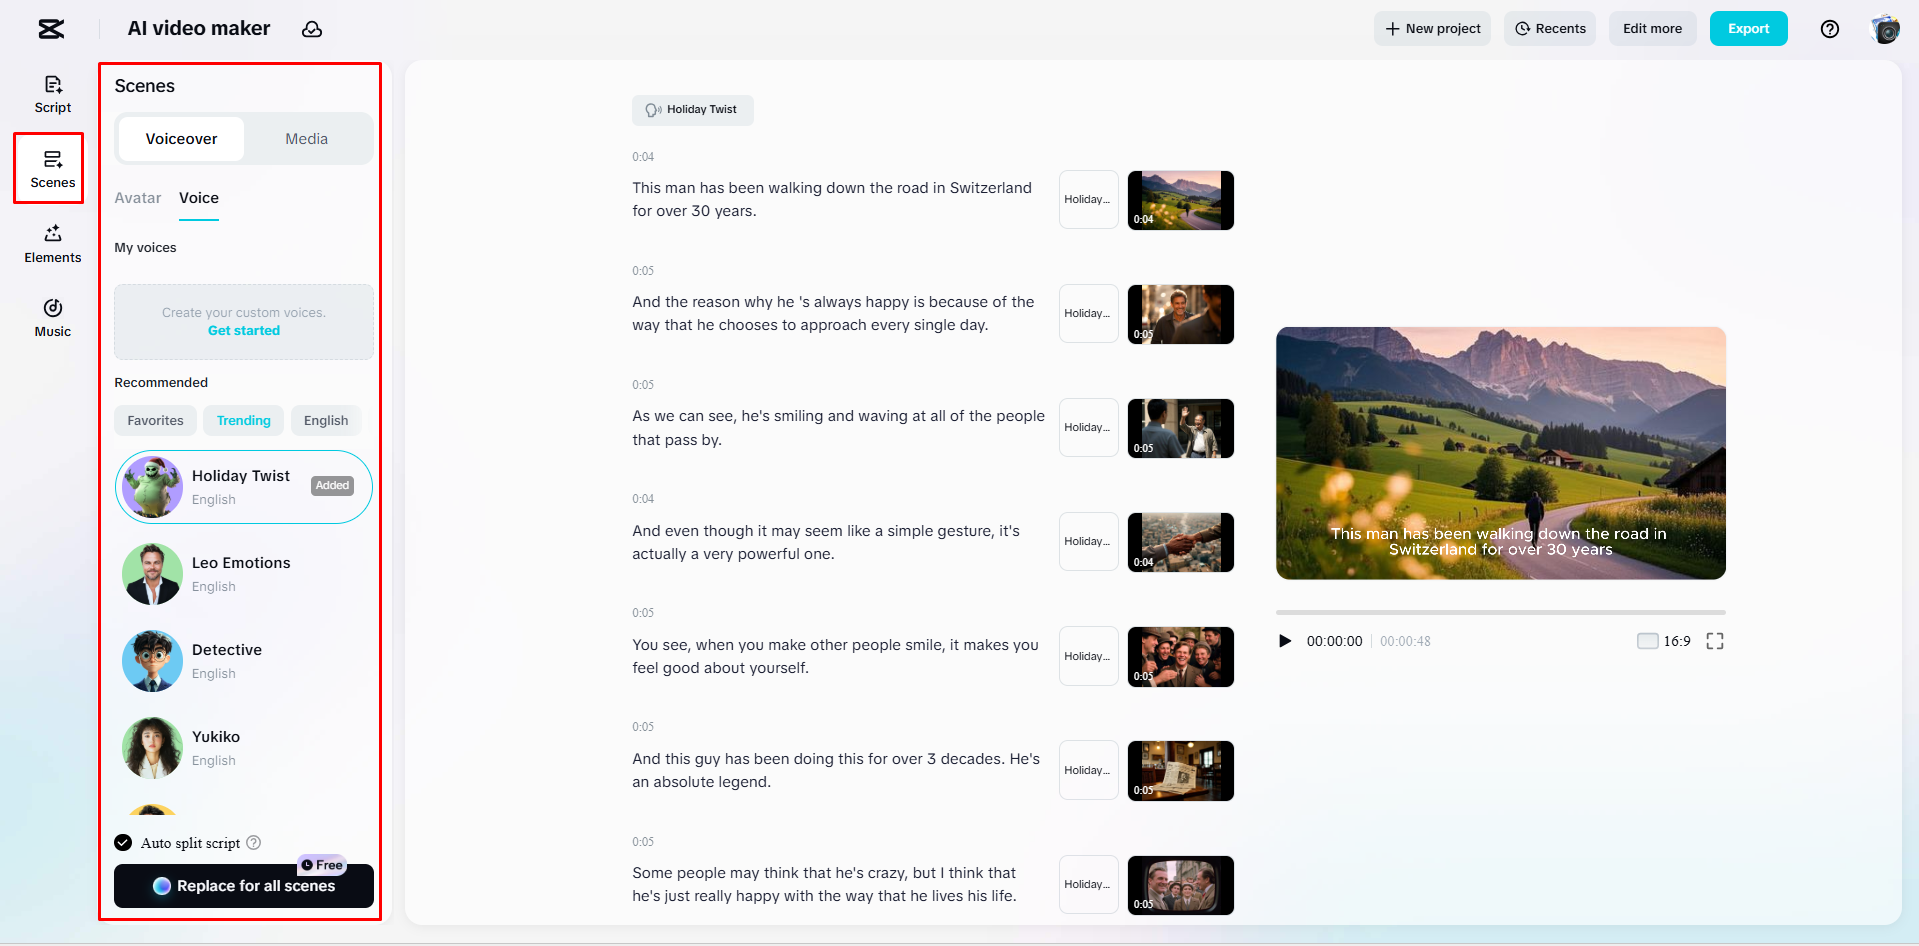The width and height of the screenshot is (1919, 946).
Task: Edit the 'simple gesture' script text
Action: 826,542
